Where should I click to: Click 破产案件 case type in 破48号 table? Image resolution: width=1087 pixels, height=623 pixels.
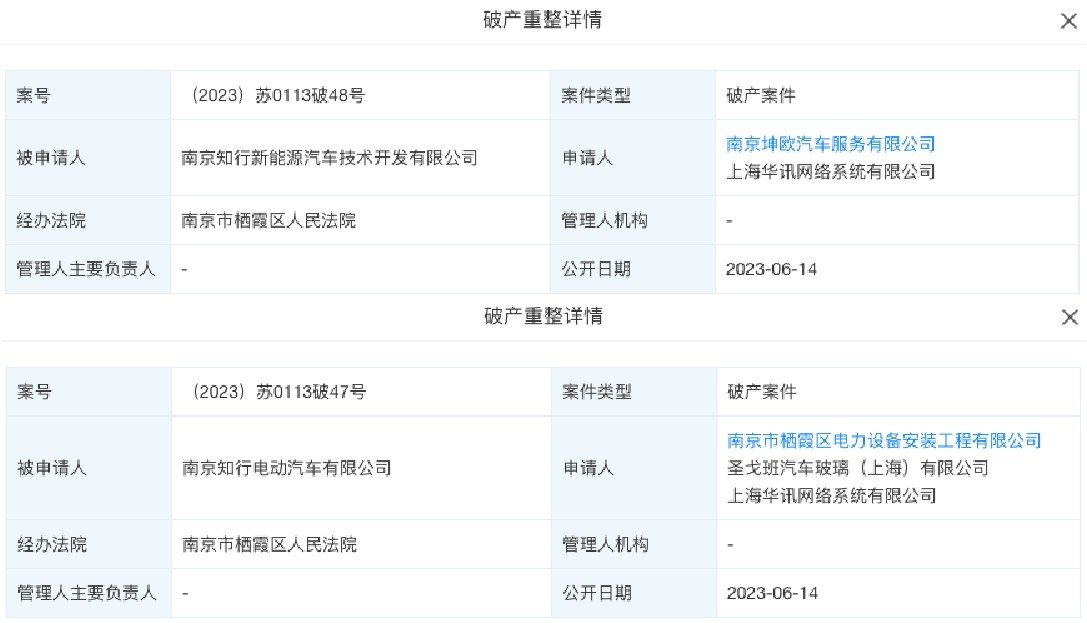[x=760, y=96]
